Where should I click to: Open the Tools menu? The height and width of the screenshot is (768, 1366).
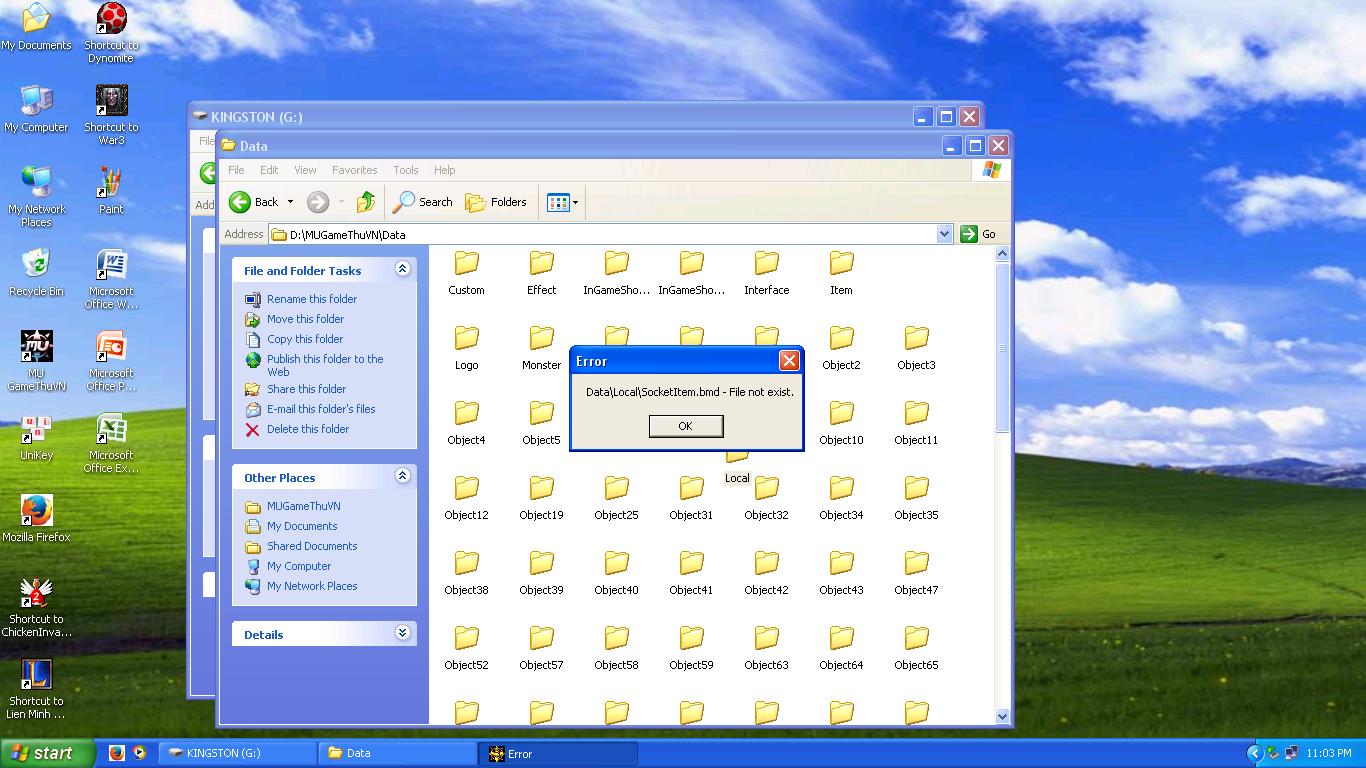[406, 170]
